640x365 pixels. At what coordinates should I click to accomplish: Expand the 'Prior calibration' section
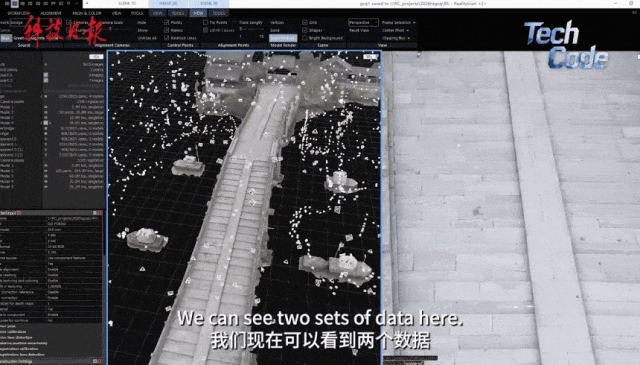[13, 332]
